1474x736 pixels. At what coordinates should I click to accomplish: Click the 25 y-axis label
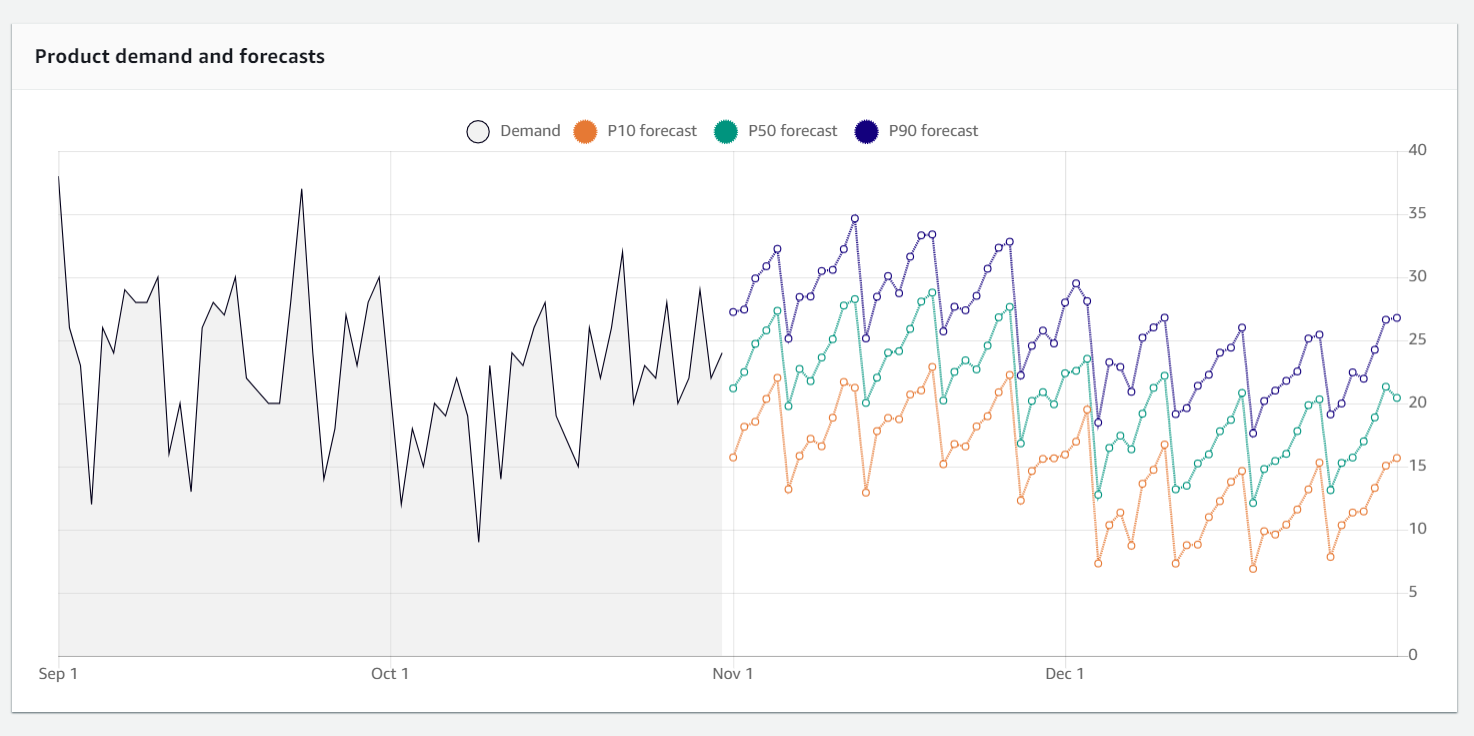click(x=1417, y=339)
